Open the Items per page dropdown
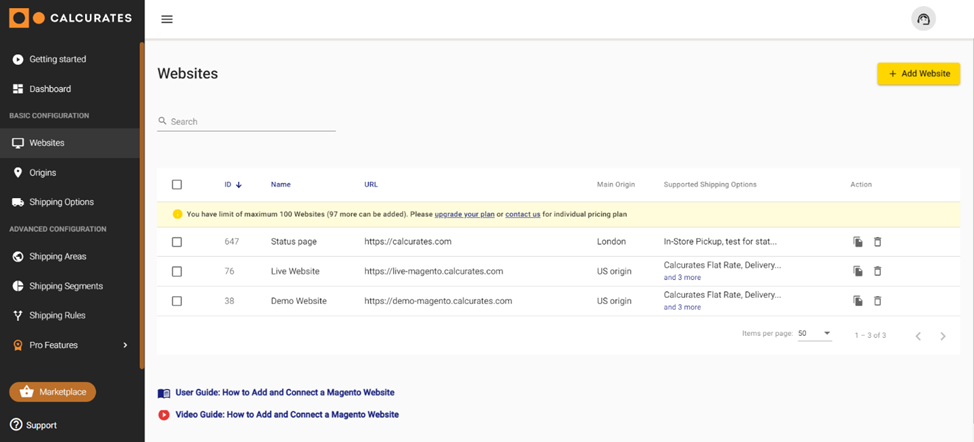 814,333
